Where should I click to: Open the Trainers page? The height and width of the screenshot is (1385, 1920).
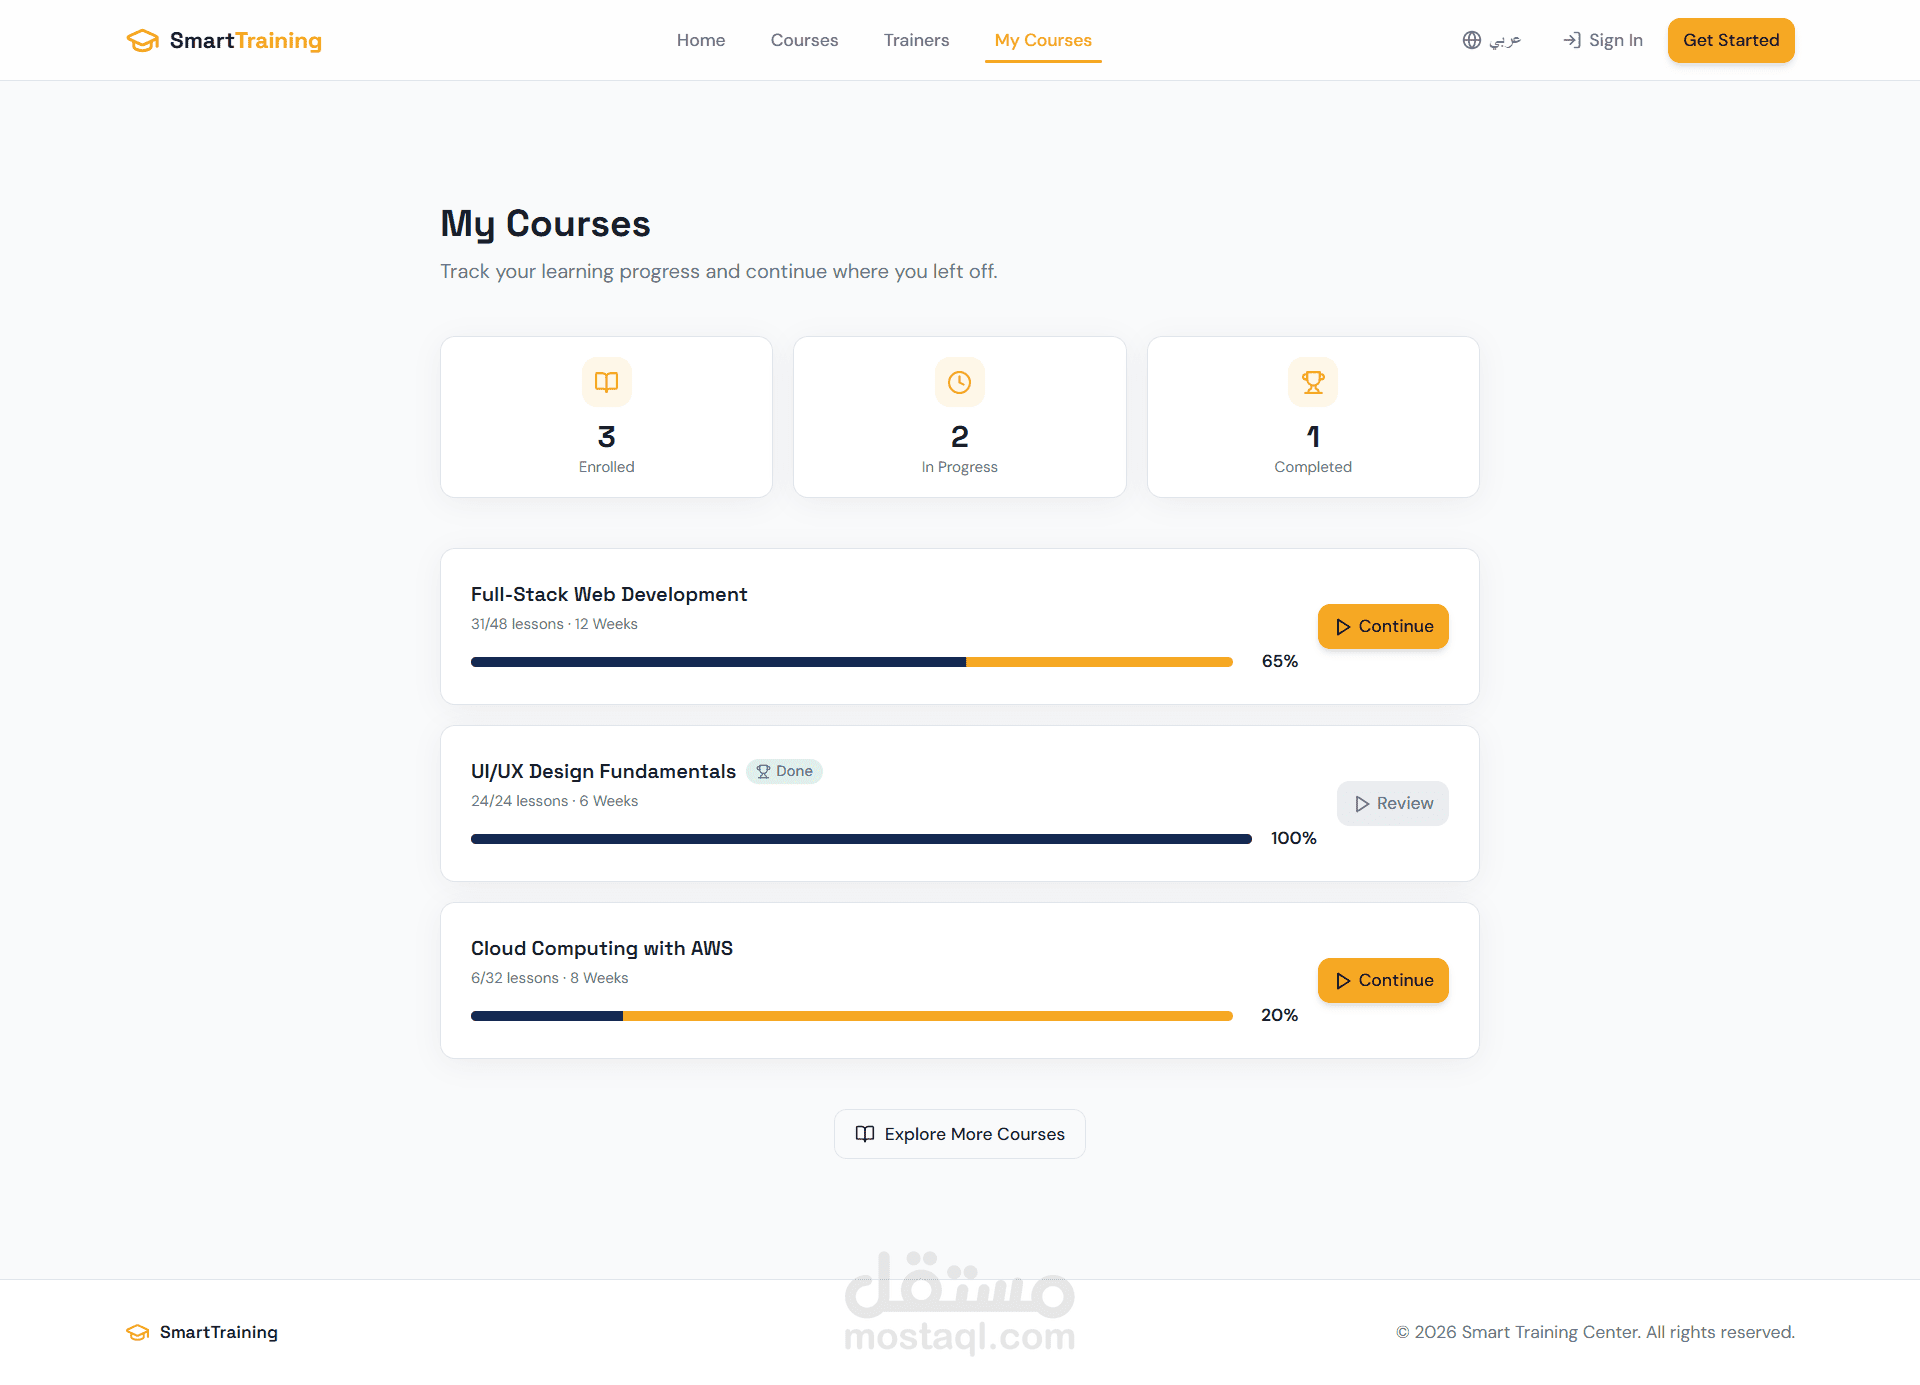(916, 40)
